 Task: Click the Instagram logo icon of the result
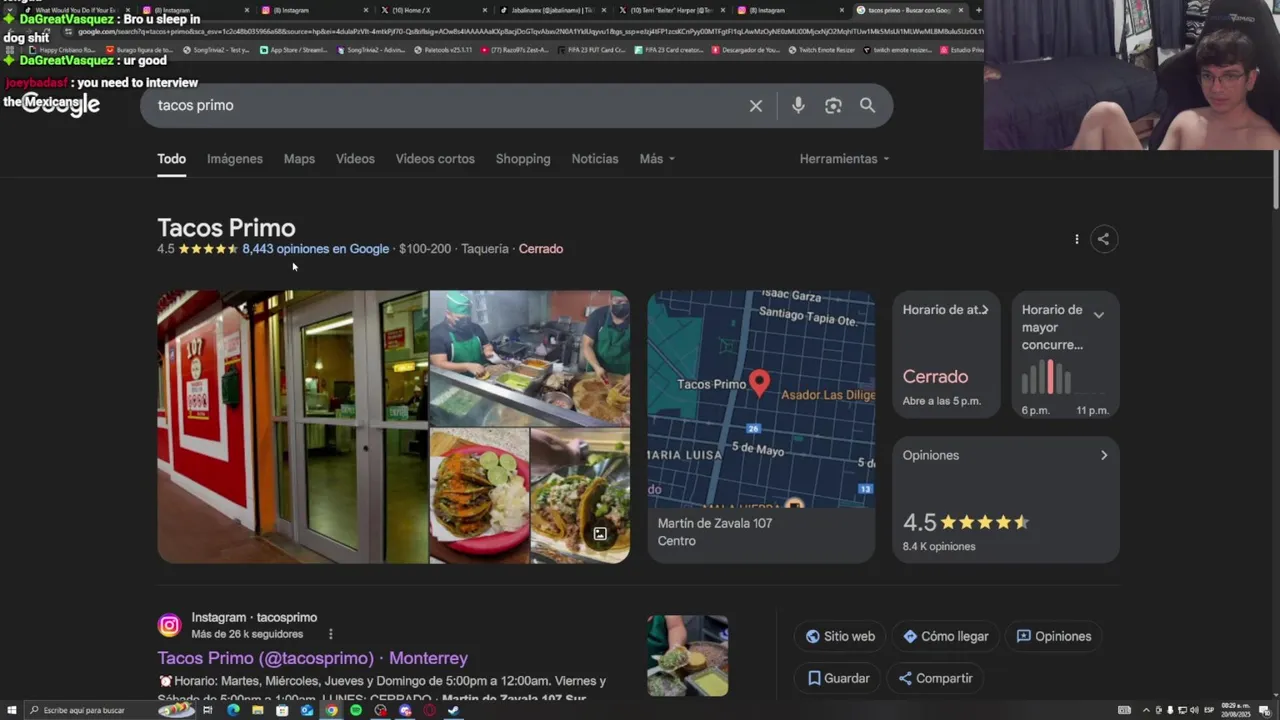pyautogui.click(x=170, y=625)
